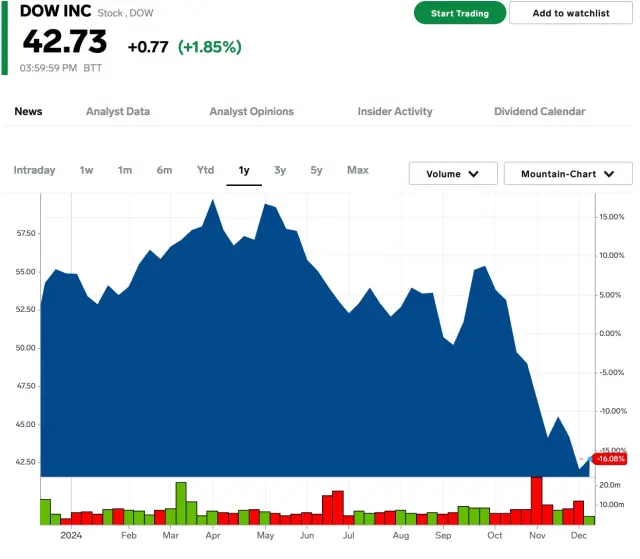Select the 3y chart range
Screen dimensions: 640x559
point(280,170)
